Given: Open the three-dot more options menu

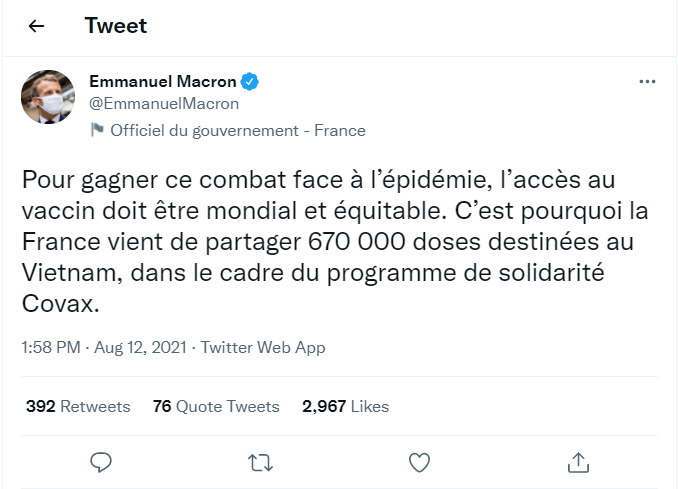Looking at the screenshot, I should [647, 81].
